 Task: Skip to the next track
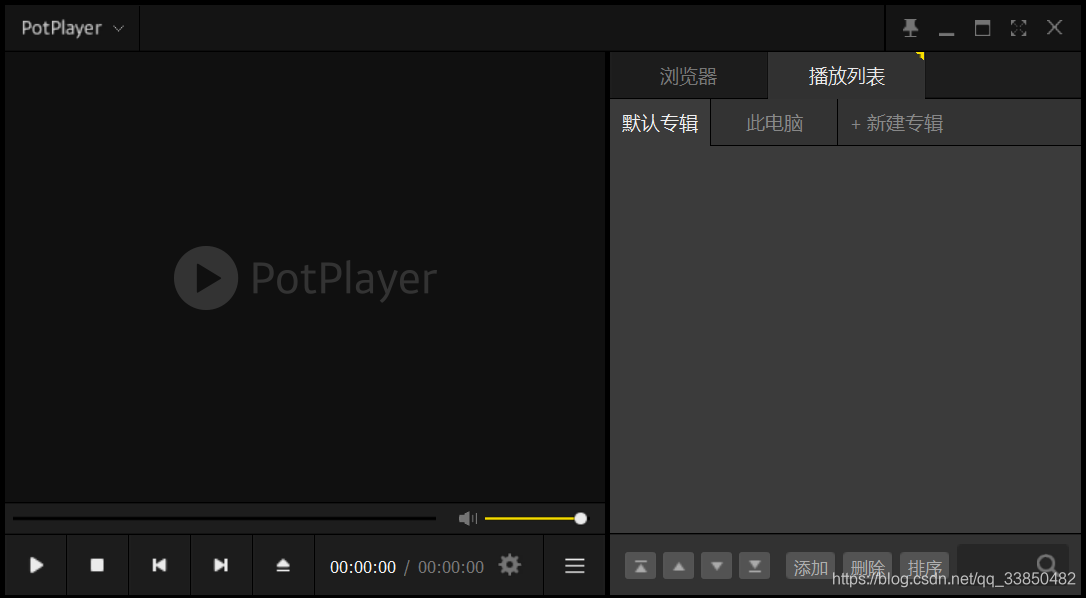tap(221, 565)
